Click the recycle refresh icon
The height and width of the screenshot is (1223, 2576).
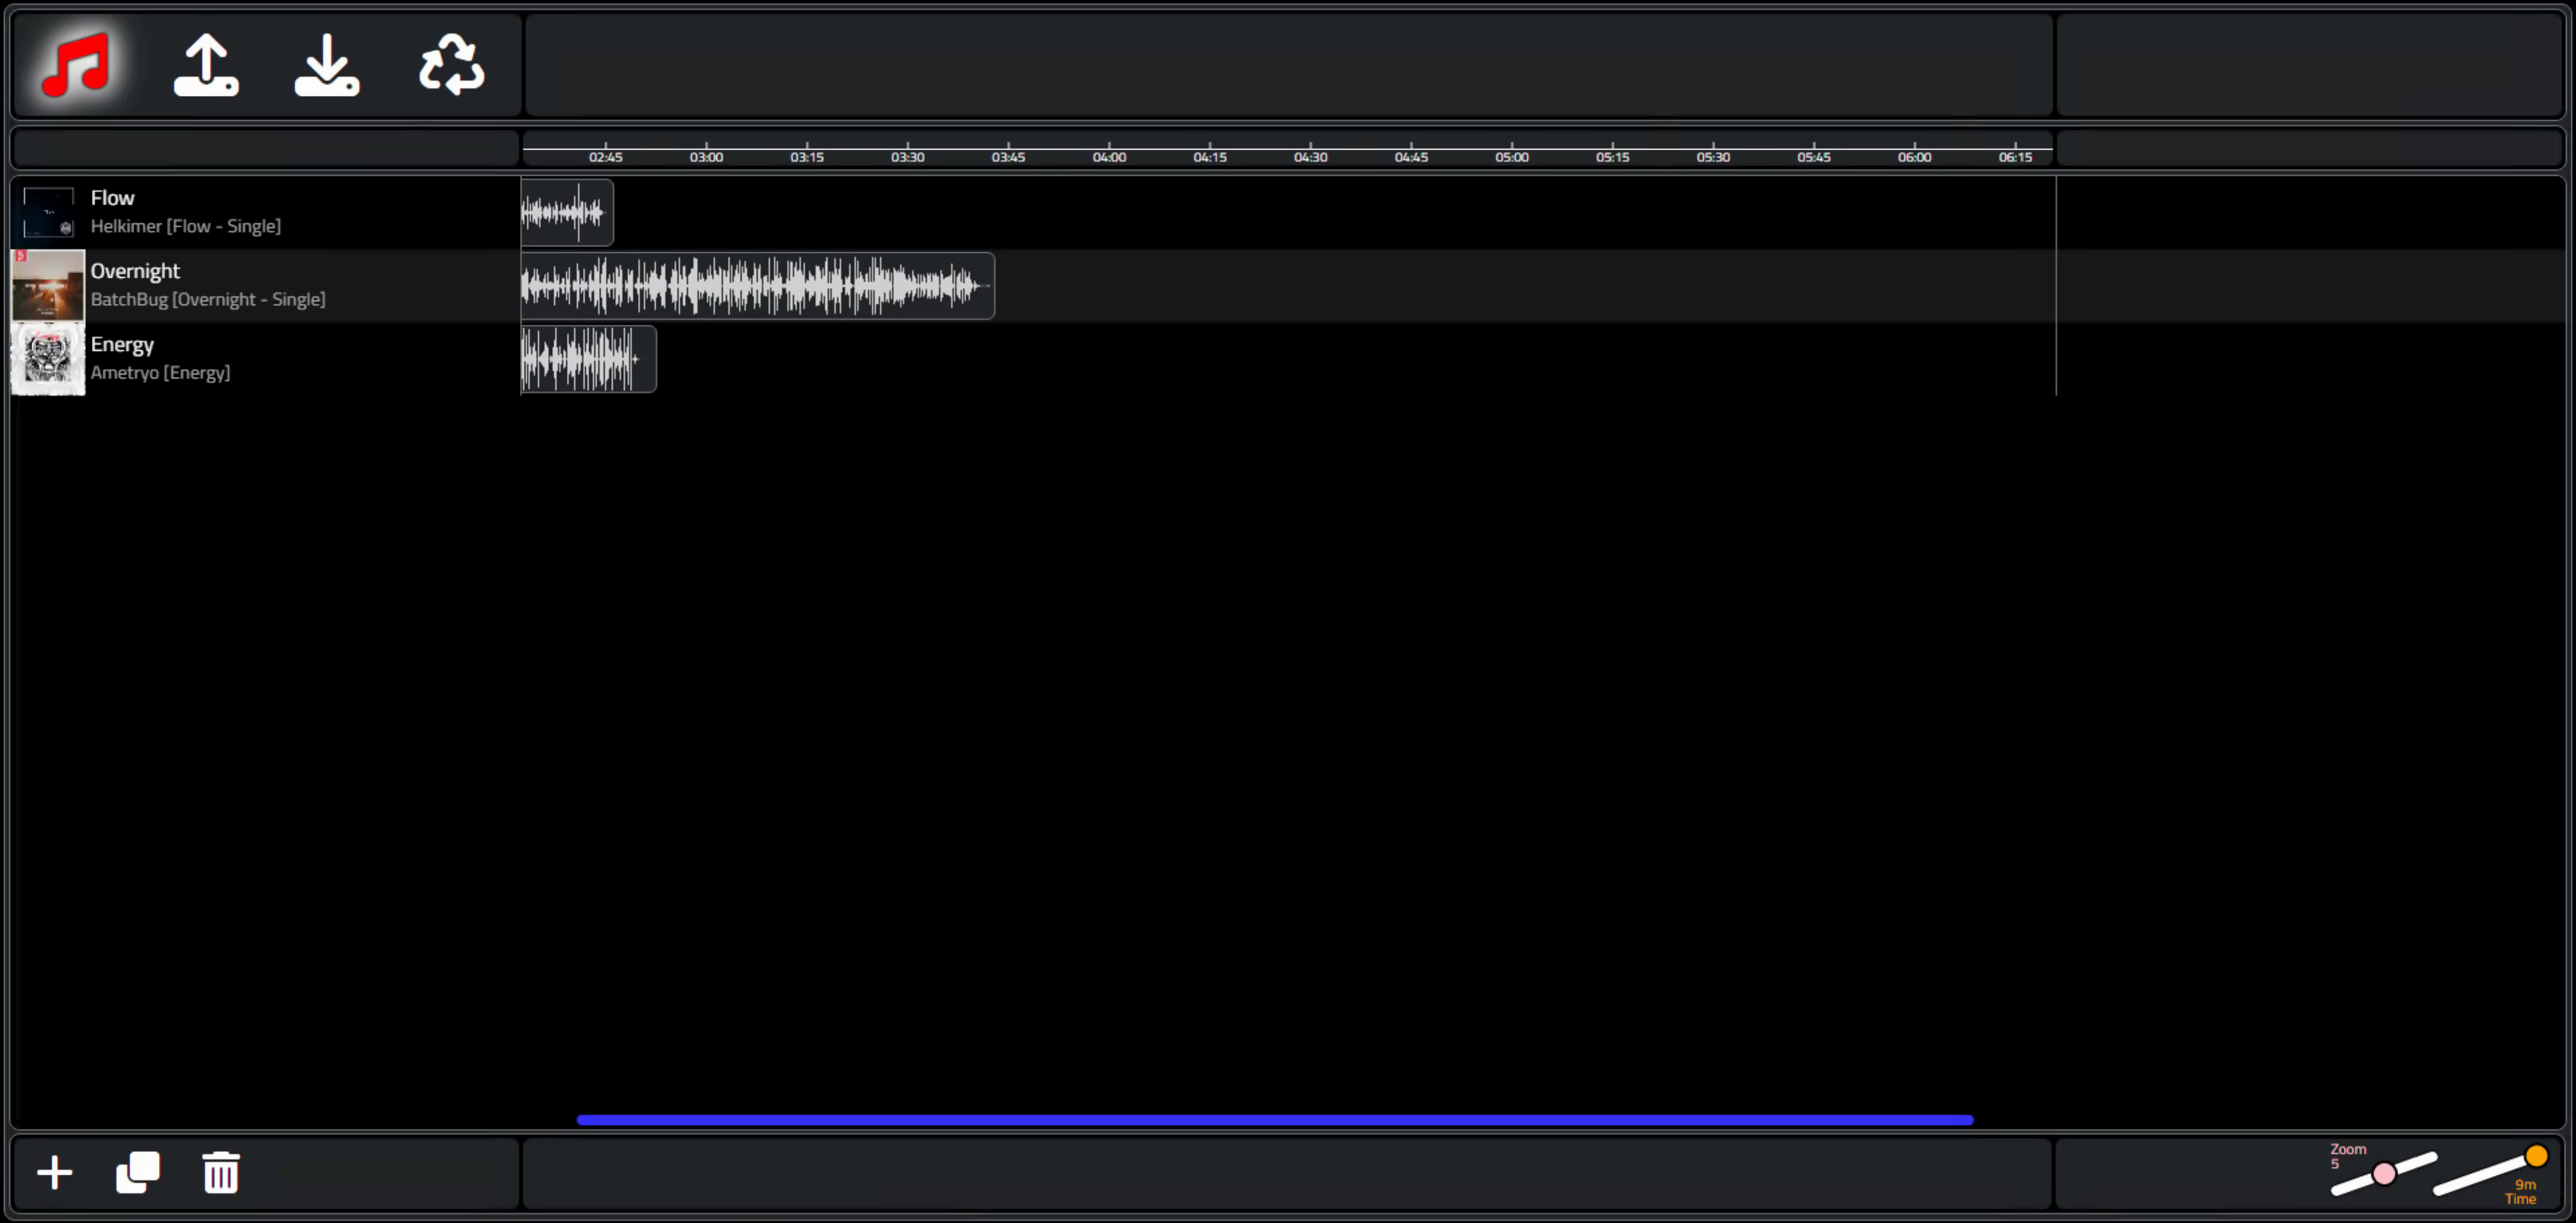point(452,65)
